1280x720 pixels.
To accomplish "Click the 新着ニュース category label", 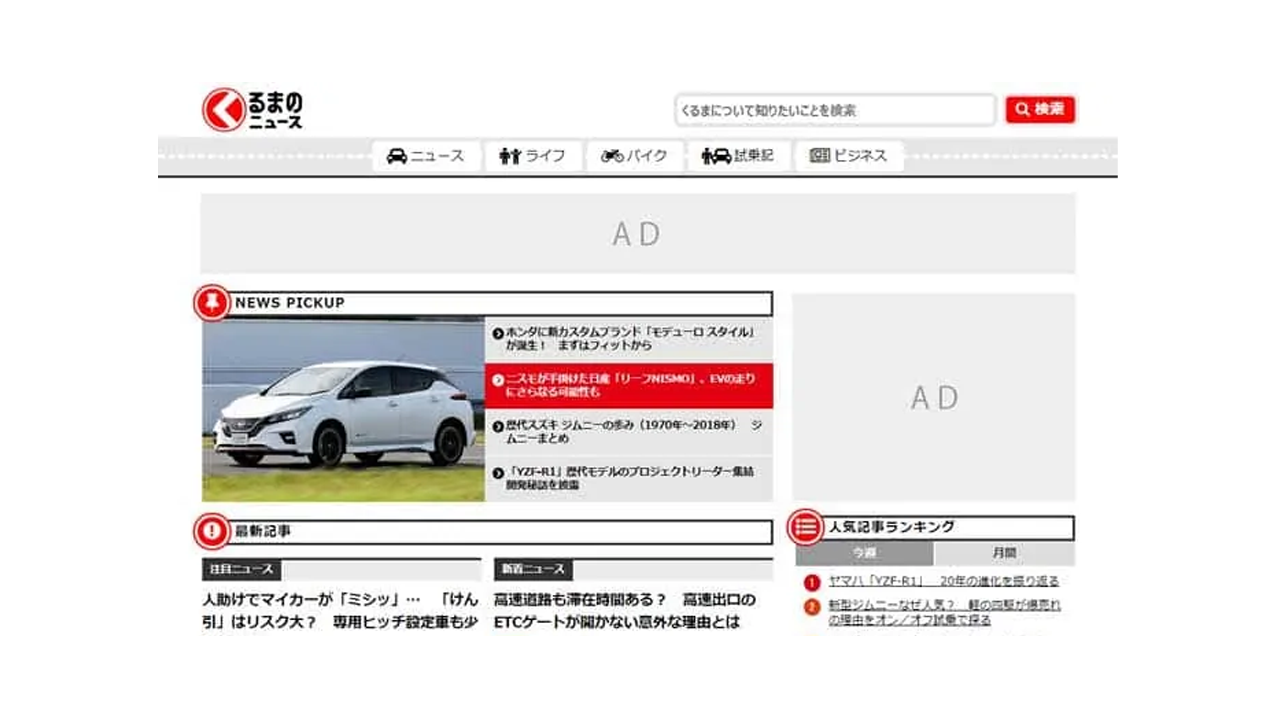I will pos(534,569).
